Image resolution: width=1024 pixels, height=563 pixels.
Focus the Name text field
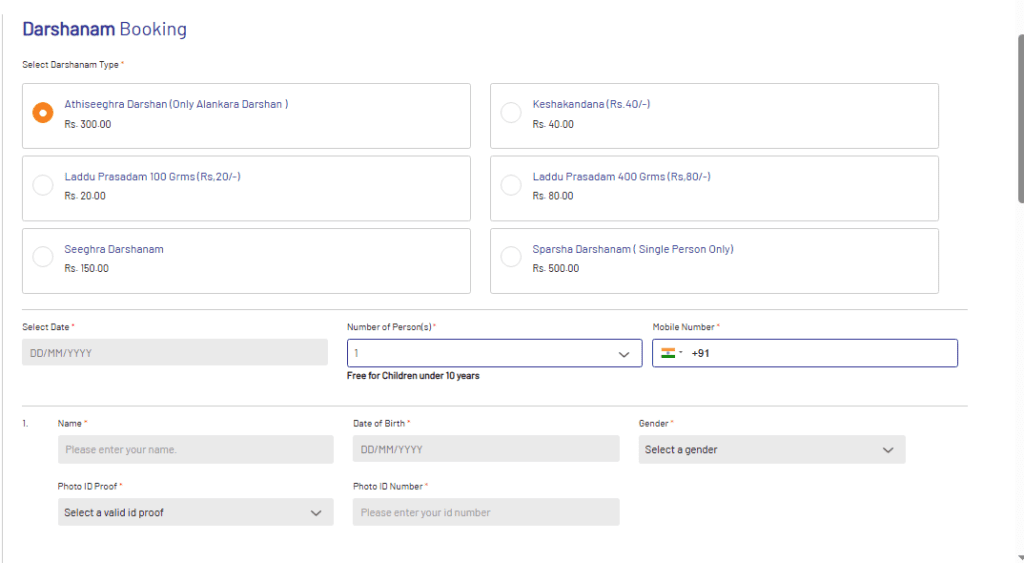point(195,450)
